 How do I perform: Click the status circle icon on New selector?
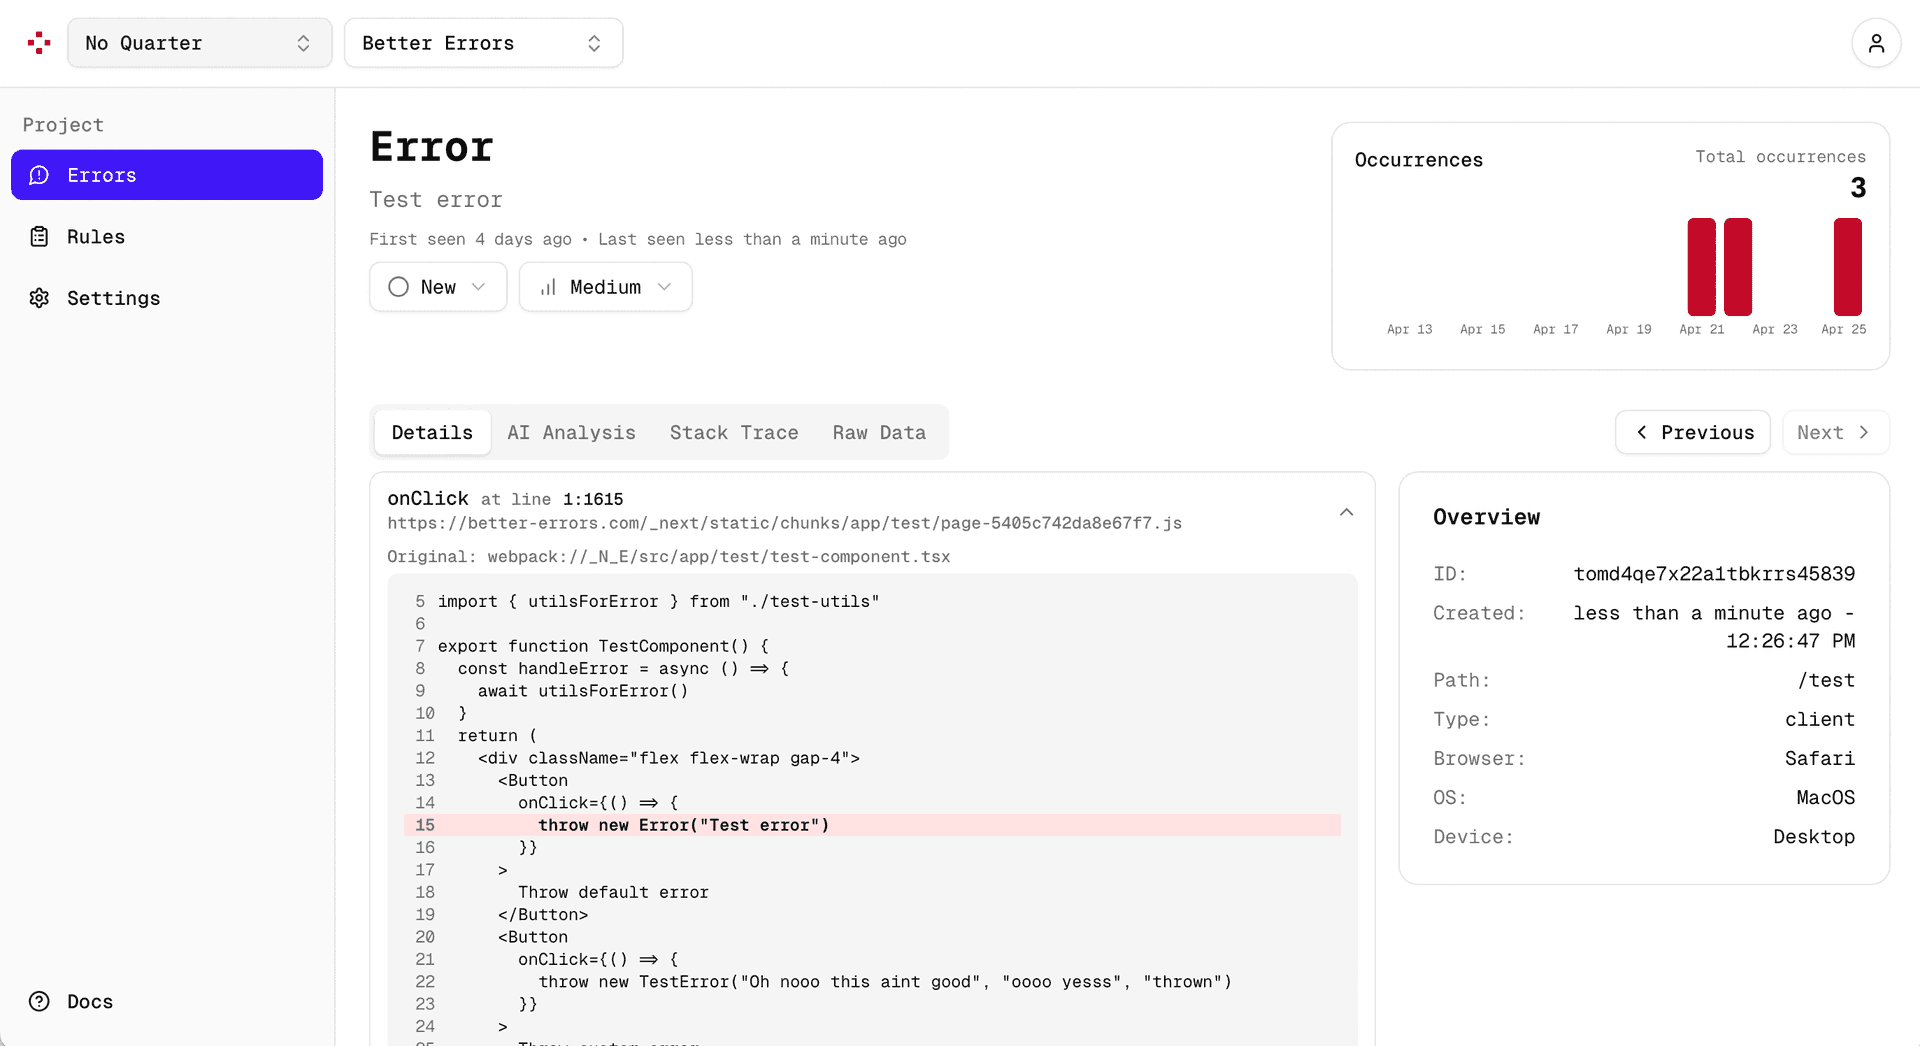(x=397, y=287)
